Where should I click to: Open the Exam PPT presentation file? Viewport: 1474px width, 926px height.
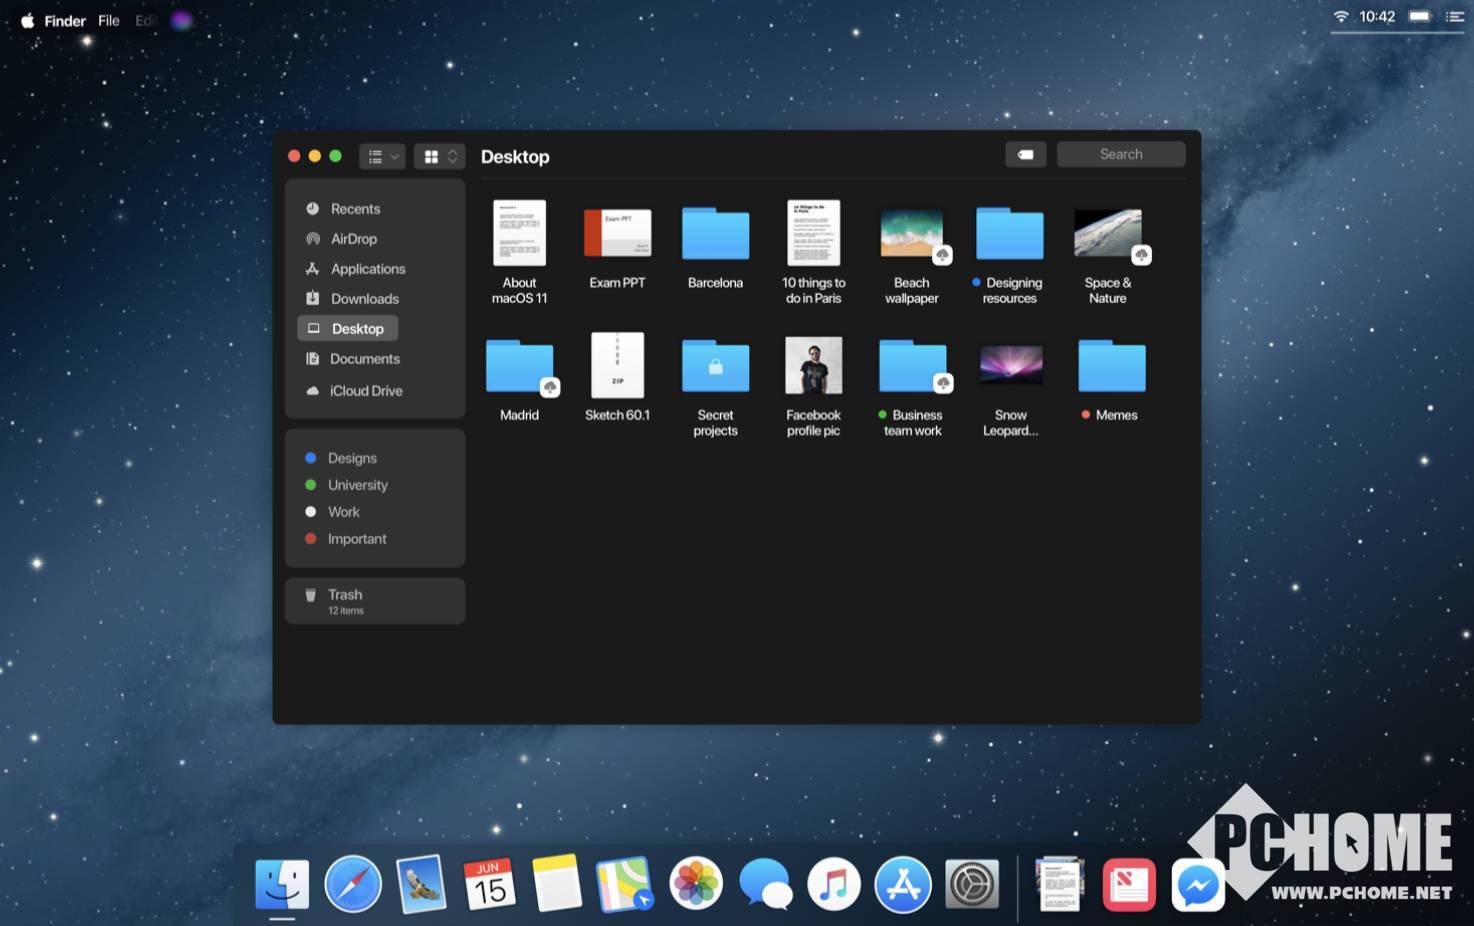point(617,234)
